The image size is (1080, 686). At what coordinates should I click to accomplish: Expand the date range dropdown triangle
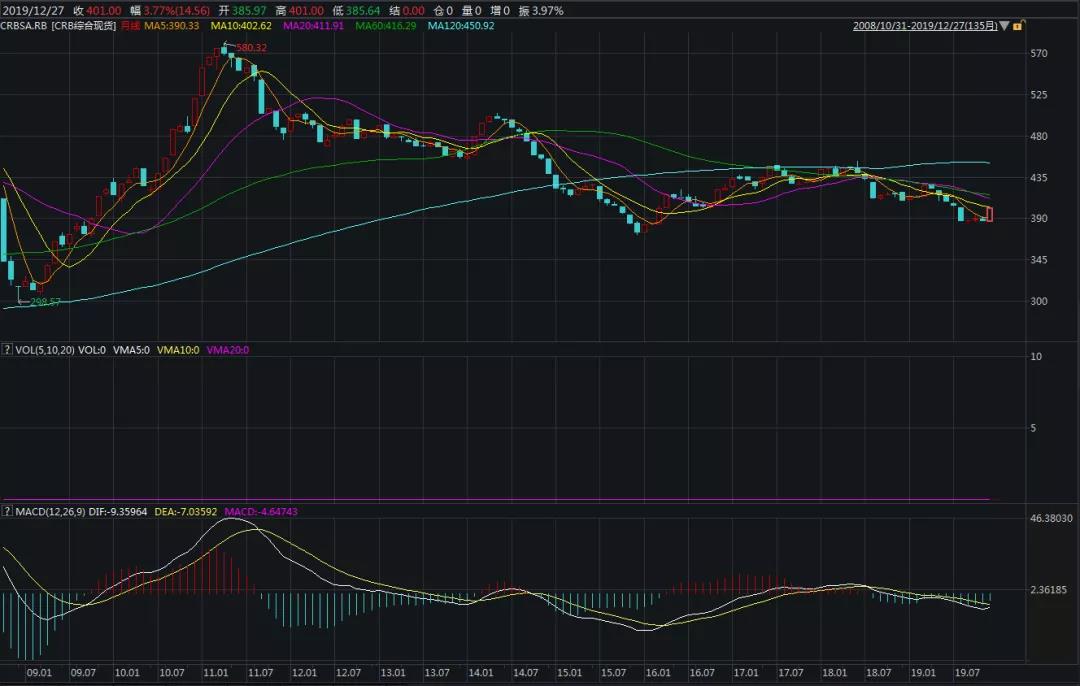tap(1004, 26)
